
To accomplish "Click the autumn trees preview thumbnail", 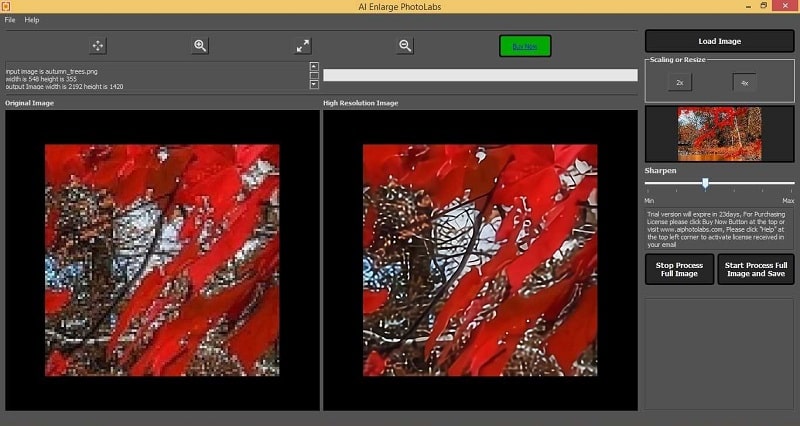I will point(719,134).
